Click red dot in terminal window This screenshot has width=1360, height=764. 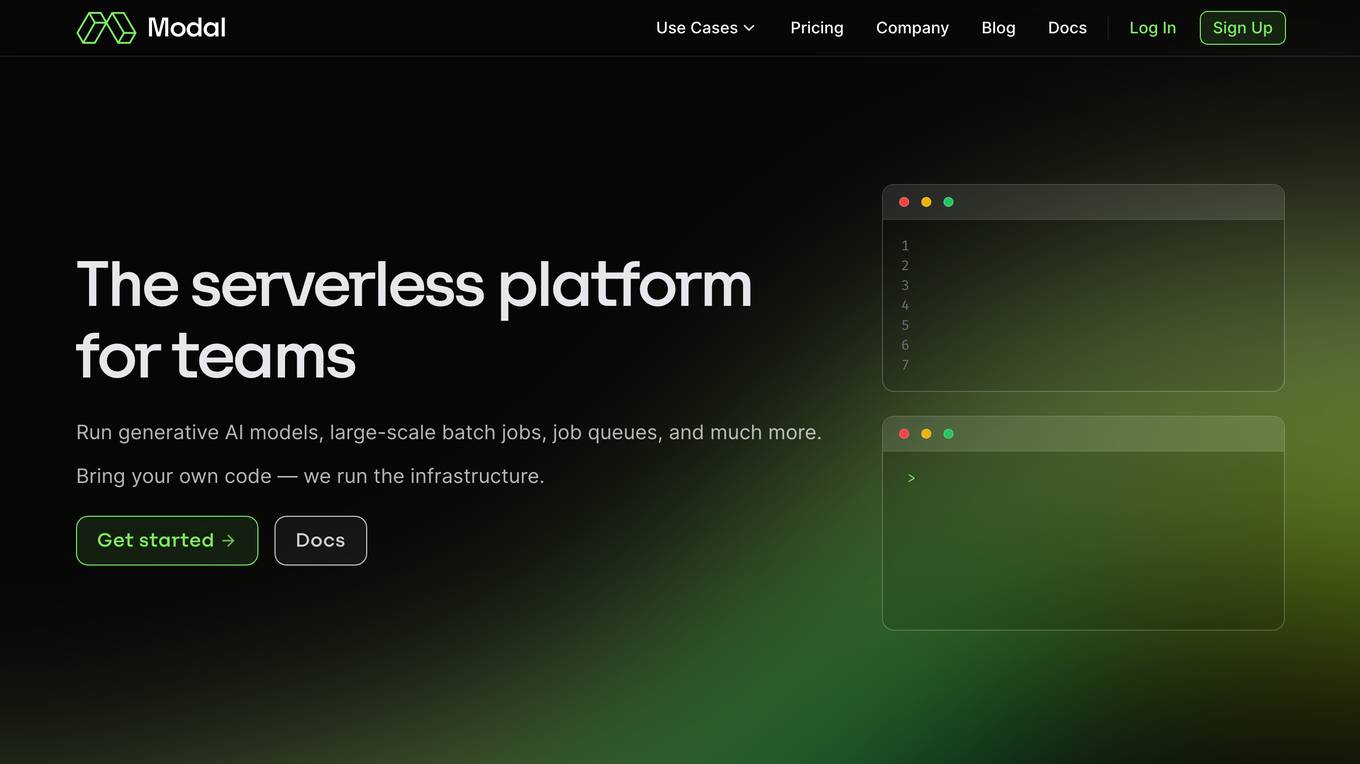904,434
